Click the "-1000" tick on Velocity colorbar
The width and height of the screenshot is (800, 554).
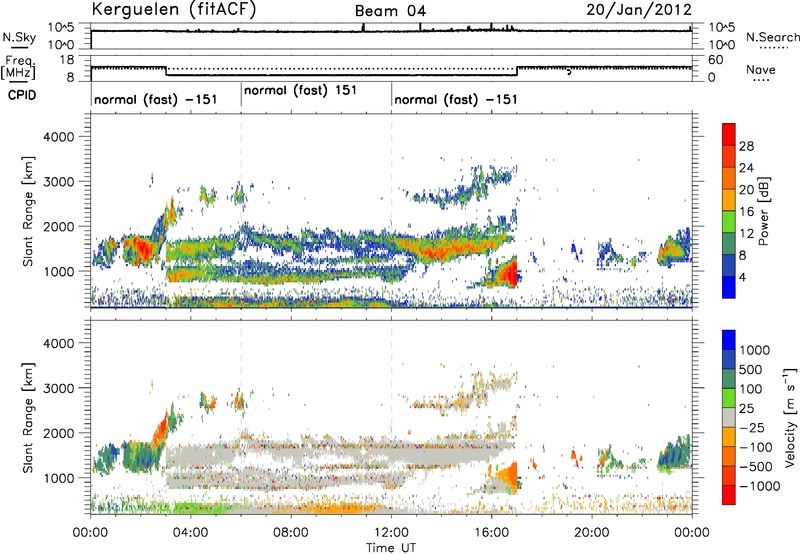pyautogui.click(x=760, y=486)
